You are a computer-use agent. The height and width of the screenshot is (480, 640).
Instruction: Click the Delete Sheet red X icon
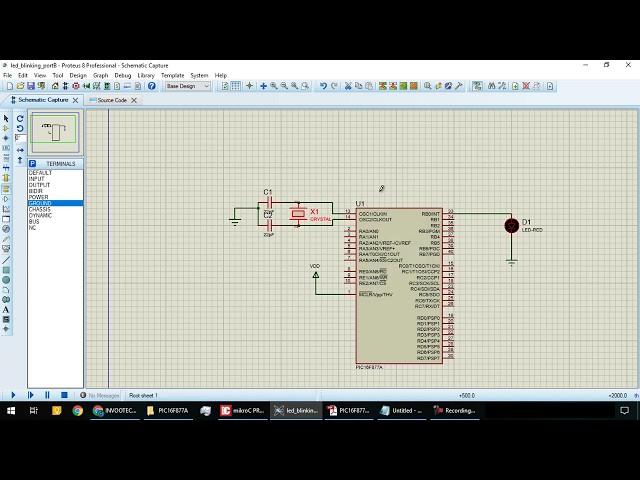pyautogui.click(x=526, y=86)
